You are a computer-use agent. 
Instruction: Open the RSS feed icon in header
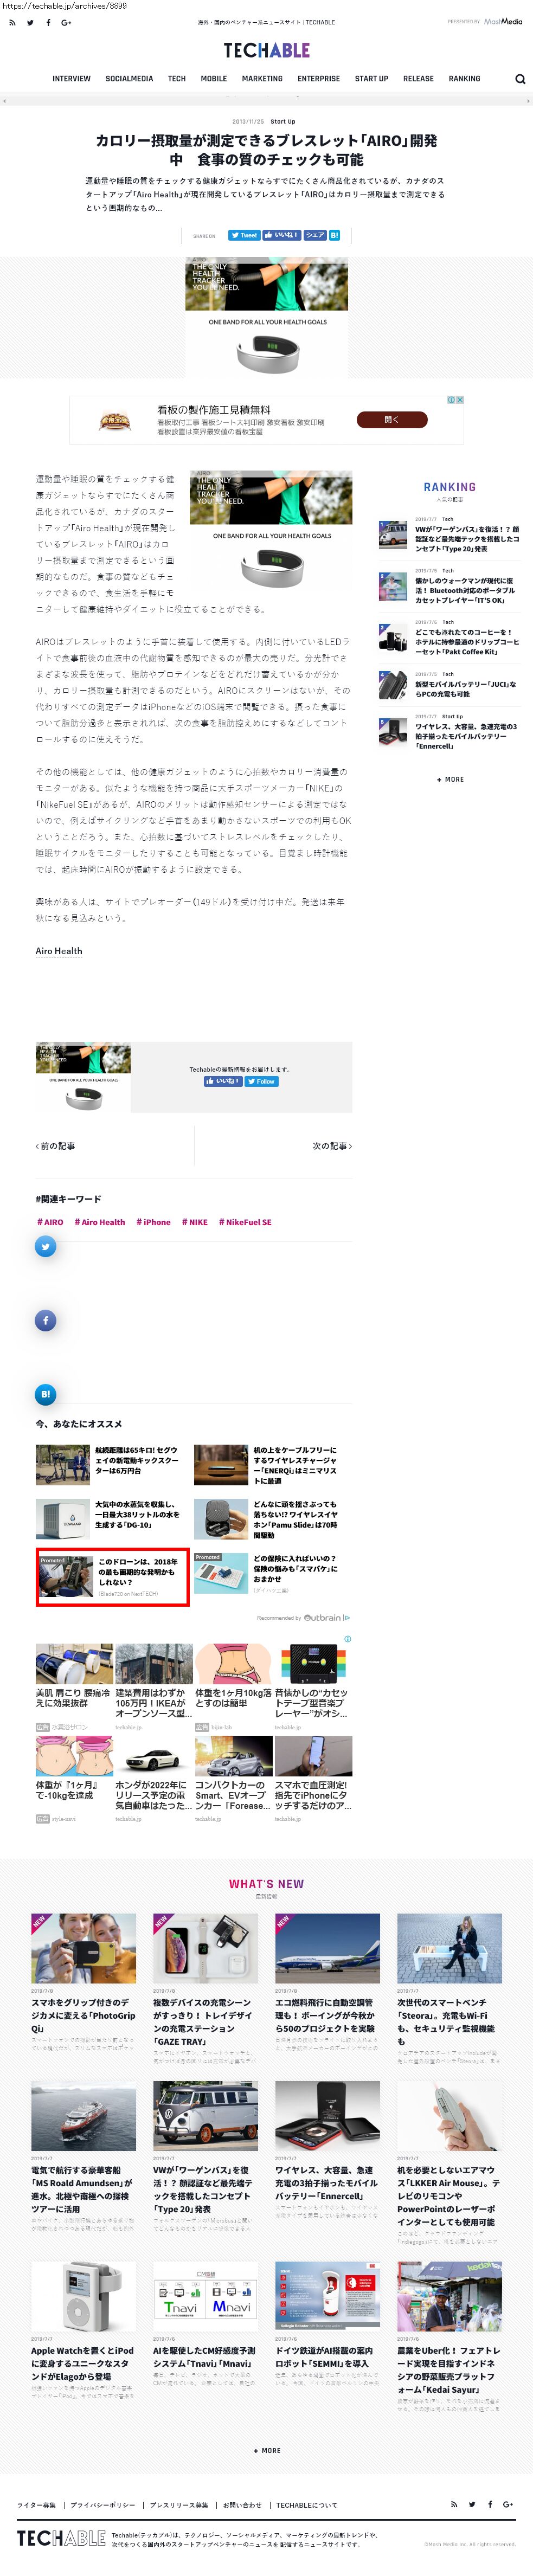12,22
